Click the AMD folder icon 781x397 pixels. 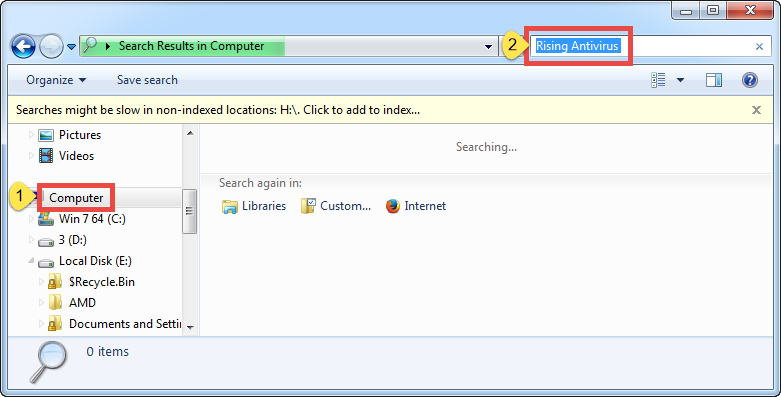55,302
